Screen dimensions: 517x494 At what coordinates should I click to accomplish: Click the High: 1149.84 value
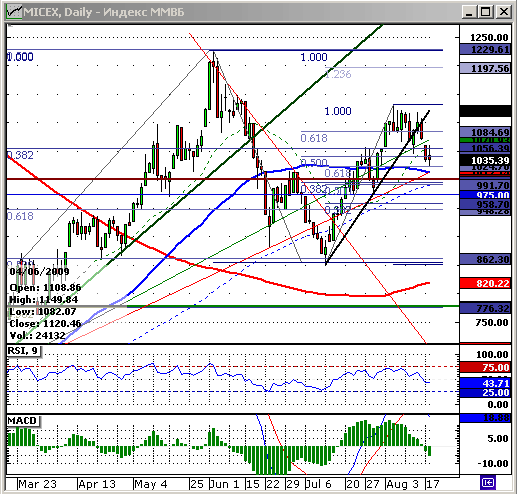point(44,299)
